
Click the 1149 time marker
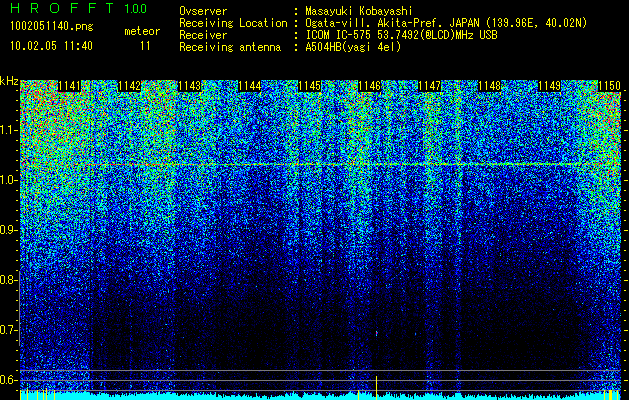(550, 86)
